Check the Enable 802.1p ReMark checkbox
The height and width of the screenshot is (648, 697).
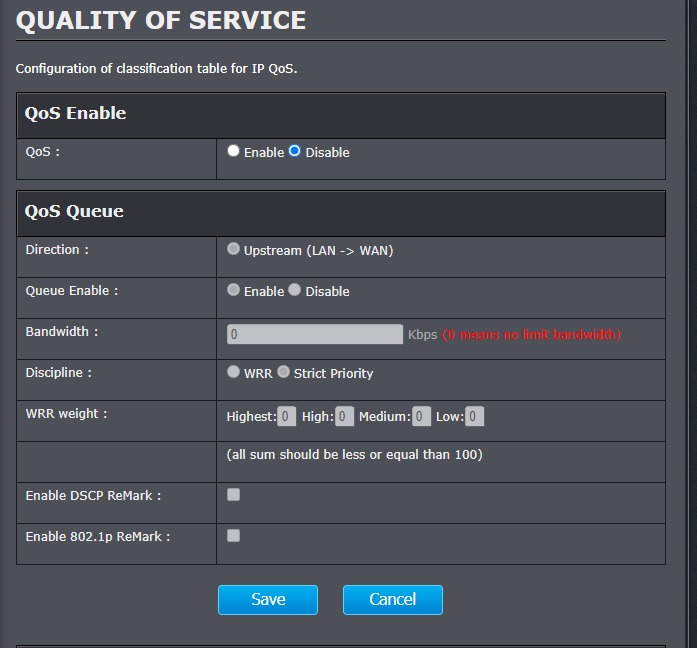click(234, 536)
